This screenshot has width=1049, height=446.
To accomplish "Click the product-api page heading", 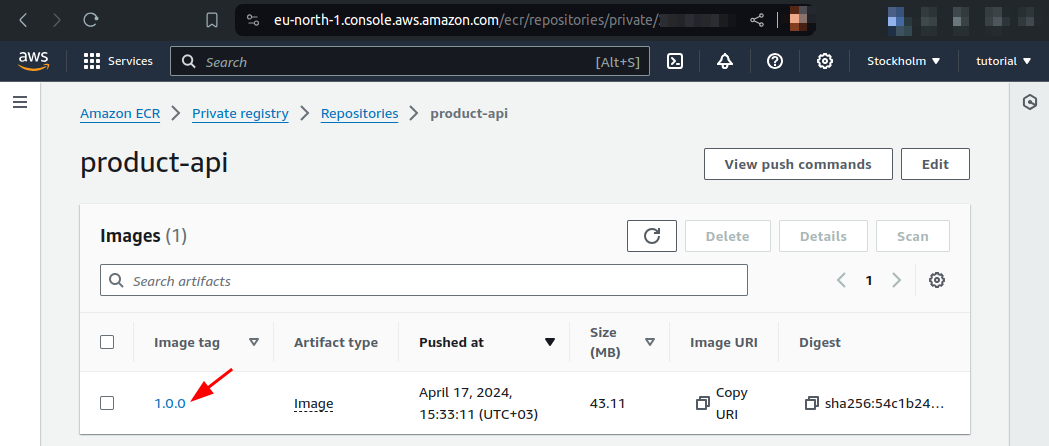I will 154,163.
